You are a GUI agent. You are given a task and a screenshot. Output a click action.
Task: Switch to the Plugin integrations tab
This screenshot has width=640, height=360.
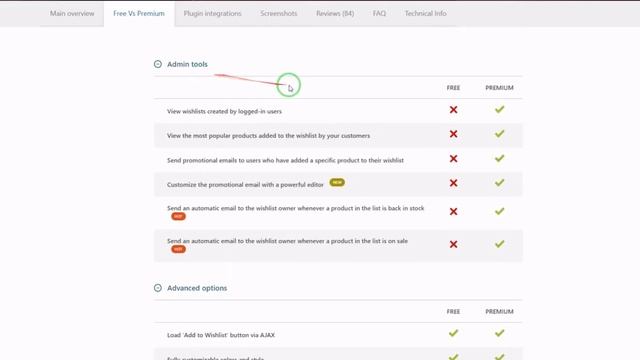[x=212, y=13]
